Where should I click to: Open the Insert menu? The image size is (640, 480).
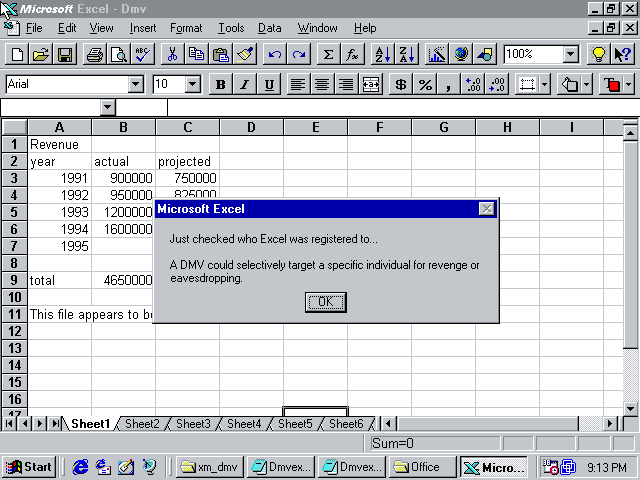pyautogui.click(x=143, y=28)
